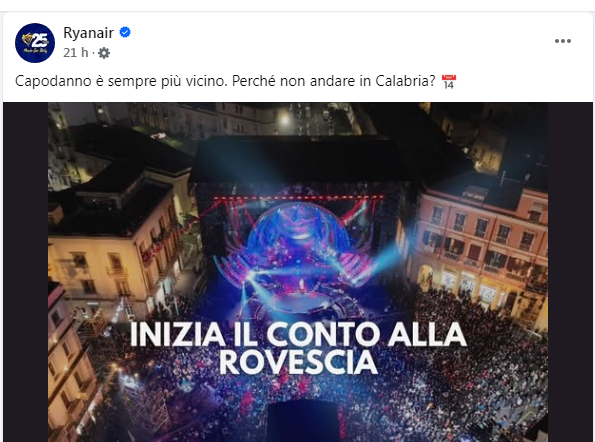Click the pink building on the video's right

coord(482,243)
